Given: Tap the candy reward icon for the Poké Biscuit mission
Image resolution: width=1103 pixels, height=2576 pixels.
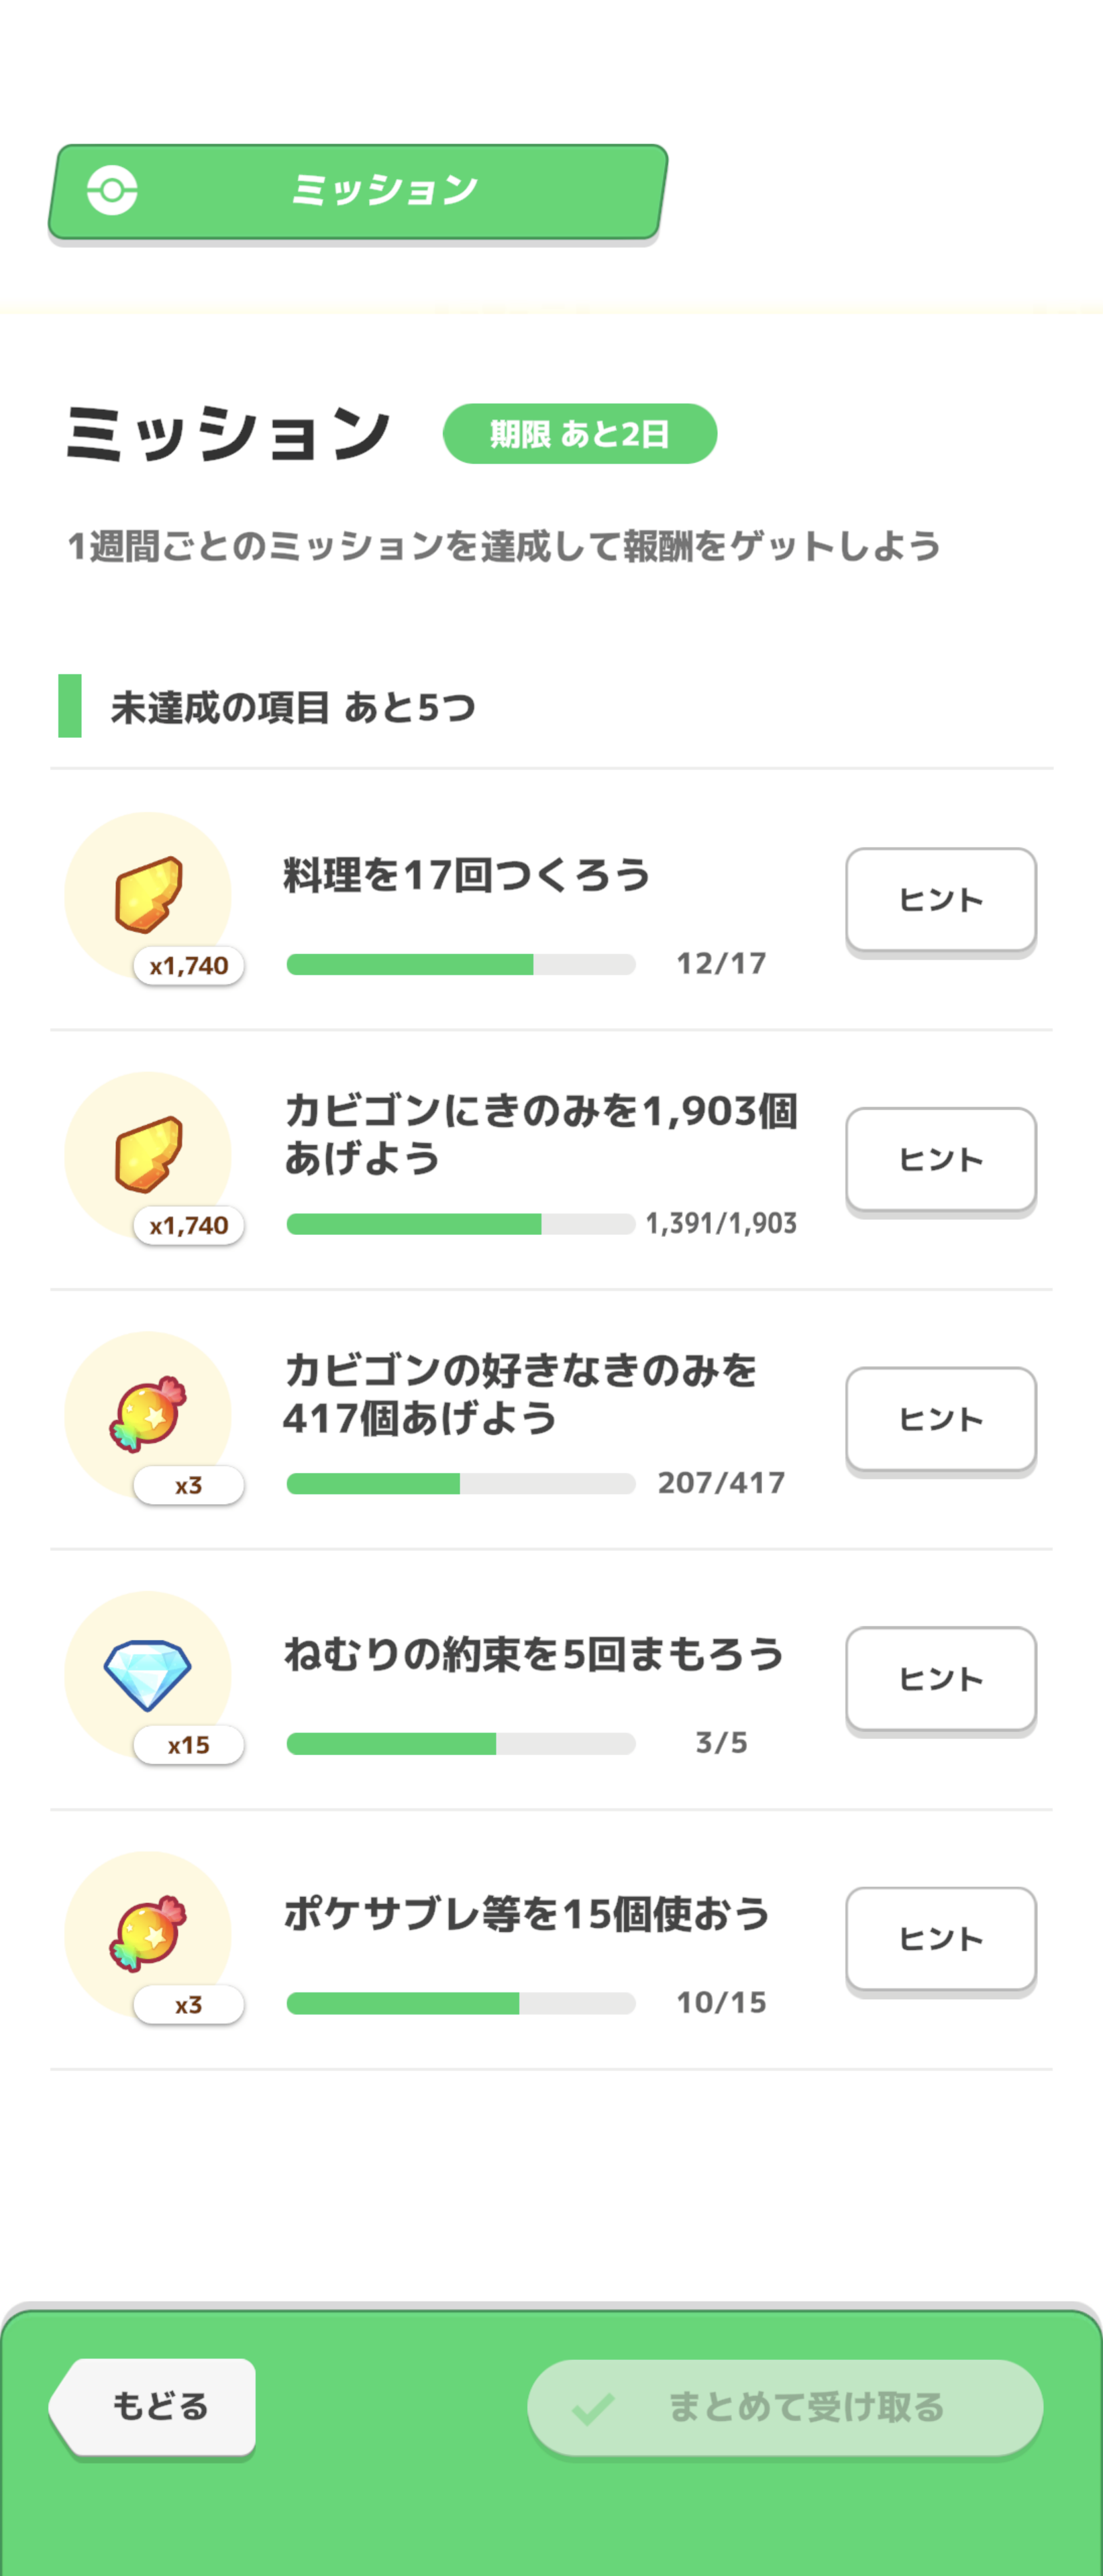Looking at the screenshot, I should [148, 1933].
